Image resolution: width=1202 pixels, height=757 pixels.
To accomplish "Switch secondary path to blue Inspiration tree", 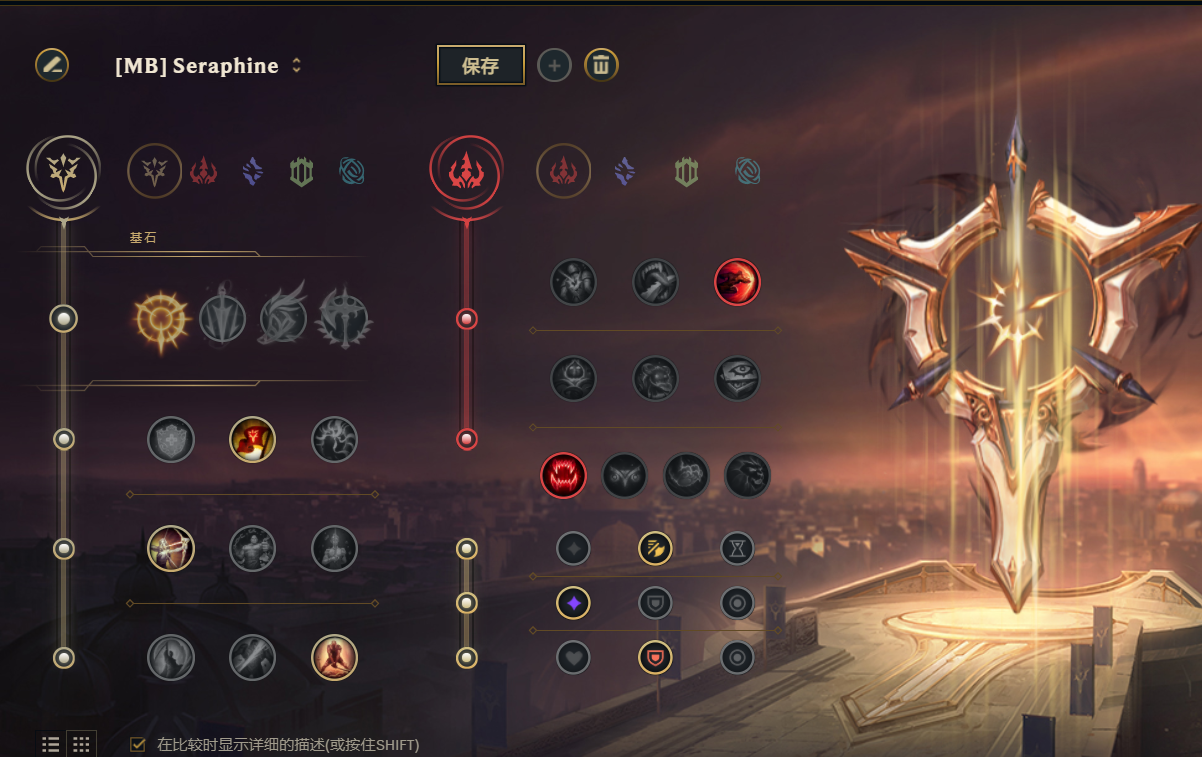I will [x=747, y=172].
